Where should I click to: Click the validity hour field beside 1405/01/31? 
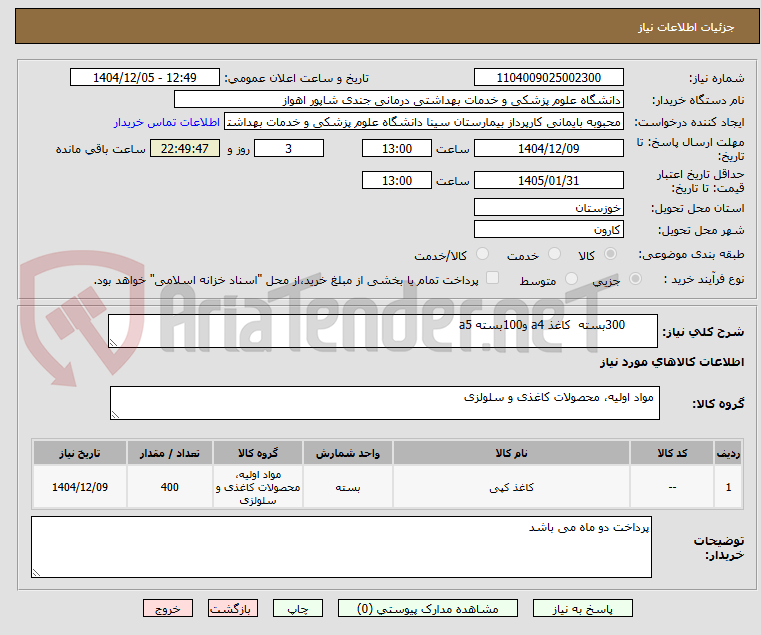click(x=397, y=181)
